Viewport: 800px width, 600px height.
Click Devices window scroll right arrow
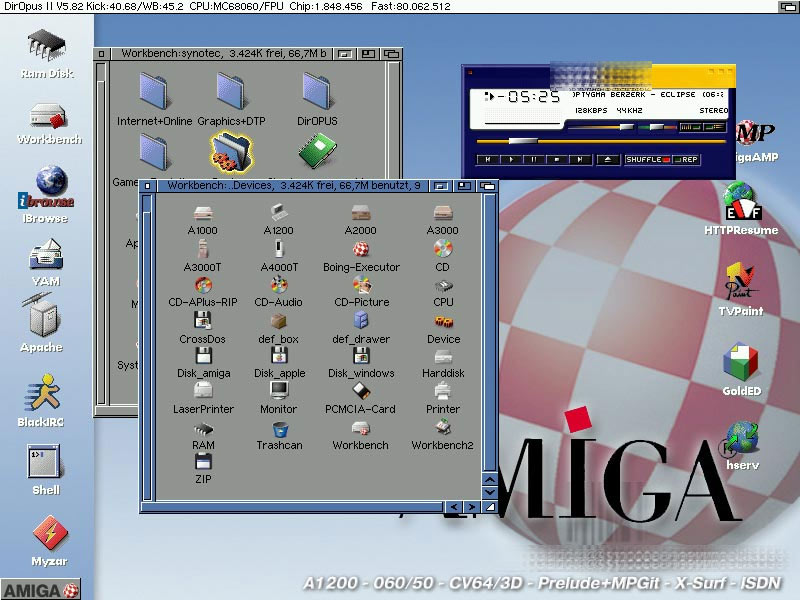pos(471,507)
